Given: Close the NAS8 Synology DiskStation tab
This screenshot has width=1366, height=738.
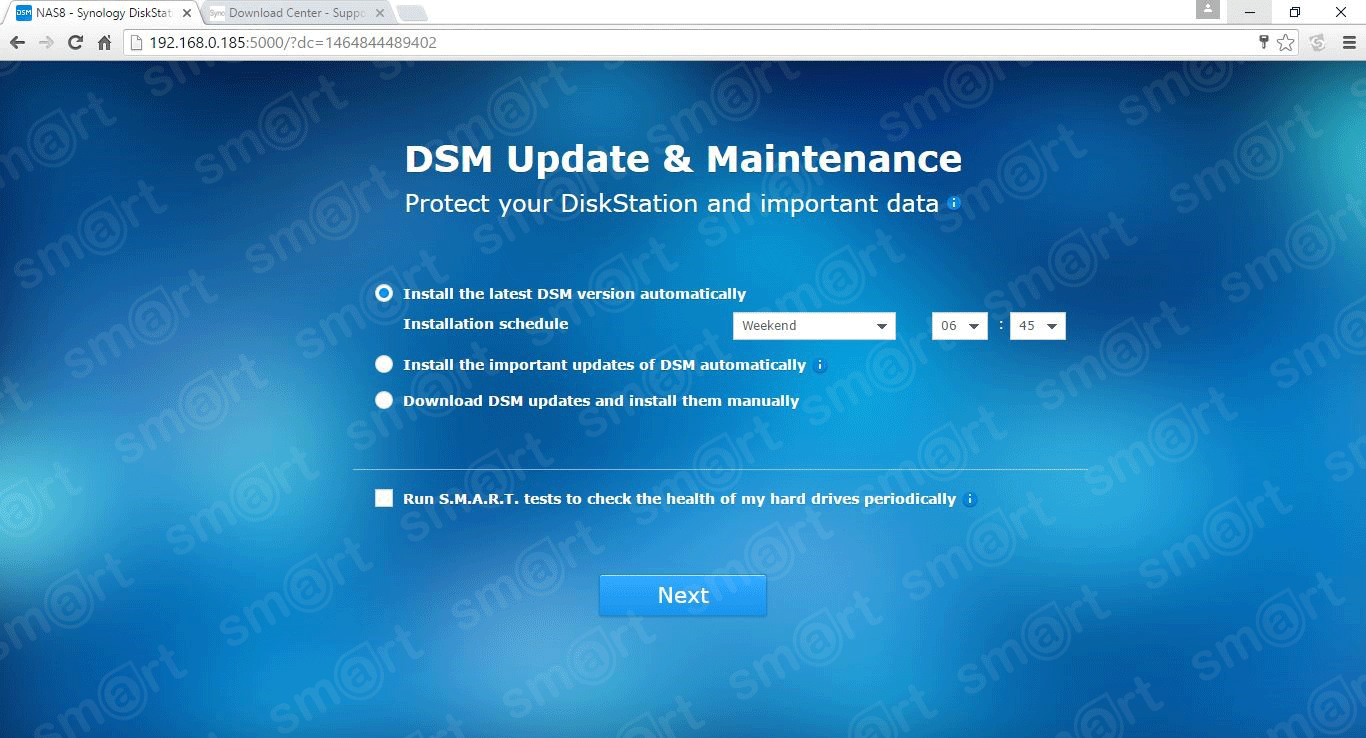Looking at the screenshot, I should click(x=187, y=13).
